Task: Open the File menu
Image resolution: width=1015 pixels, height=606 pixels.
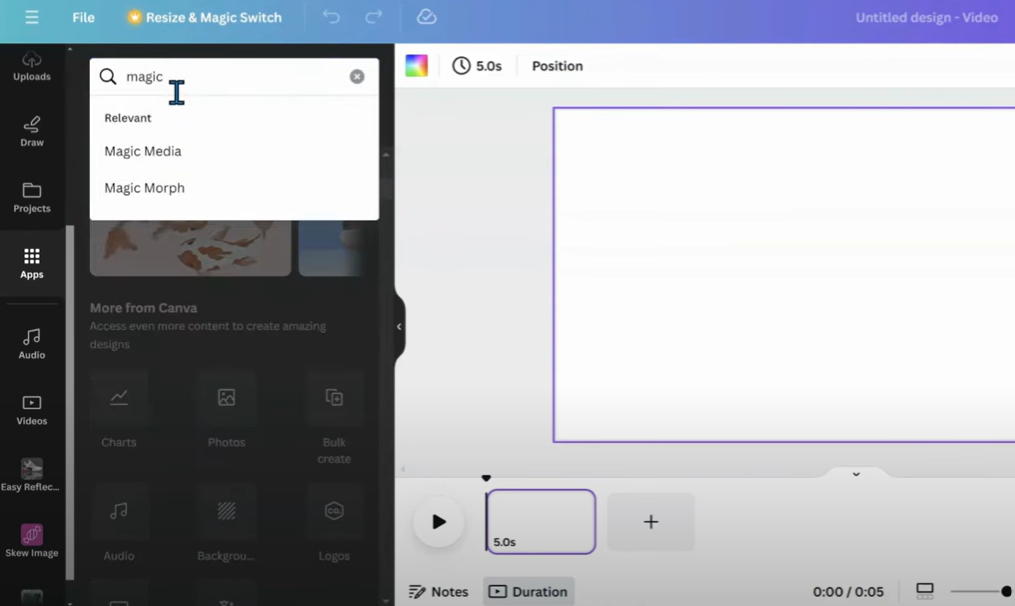Action: point(83,17)
